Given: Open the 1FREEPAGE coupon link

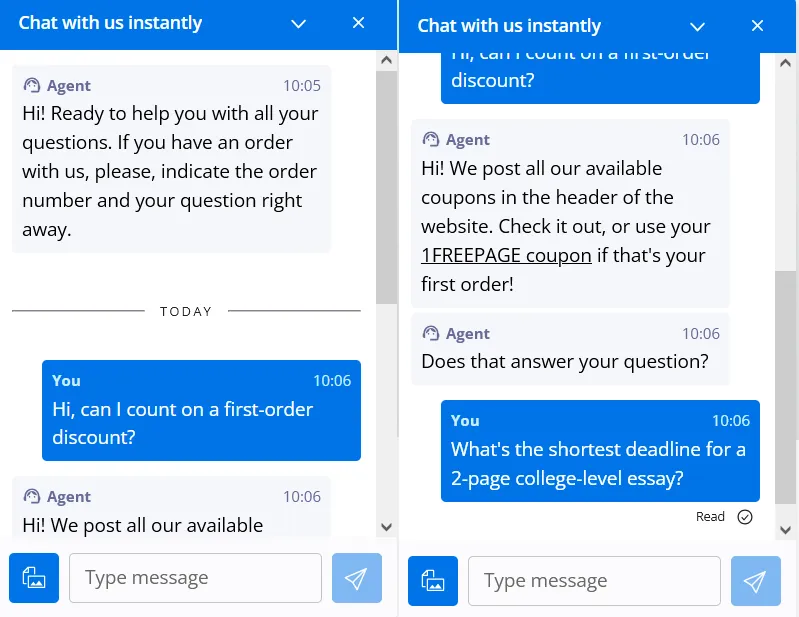Looking at the screenshot, I should tap(506, 255).
